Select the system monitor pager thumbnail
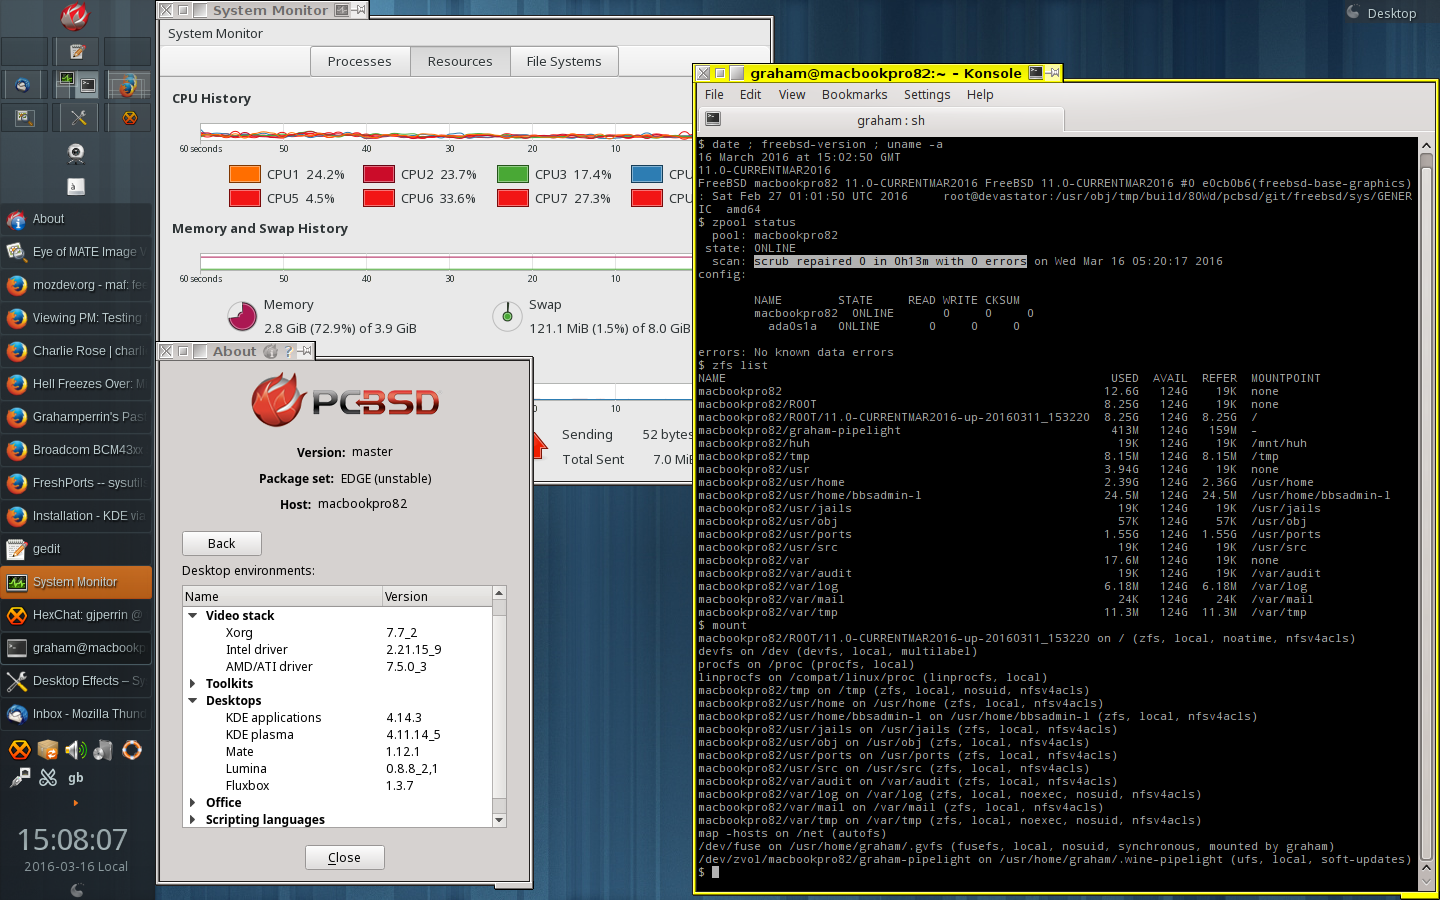Screen dimensions: 1440x900 [66, 79]
